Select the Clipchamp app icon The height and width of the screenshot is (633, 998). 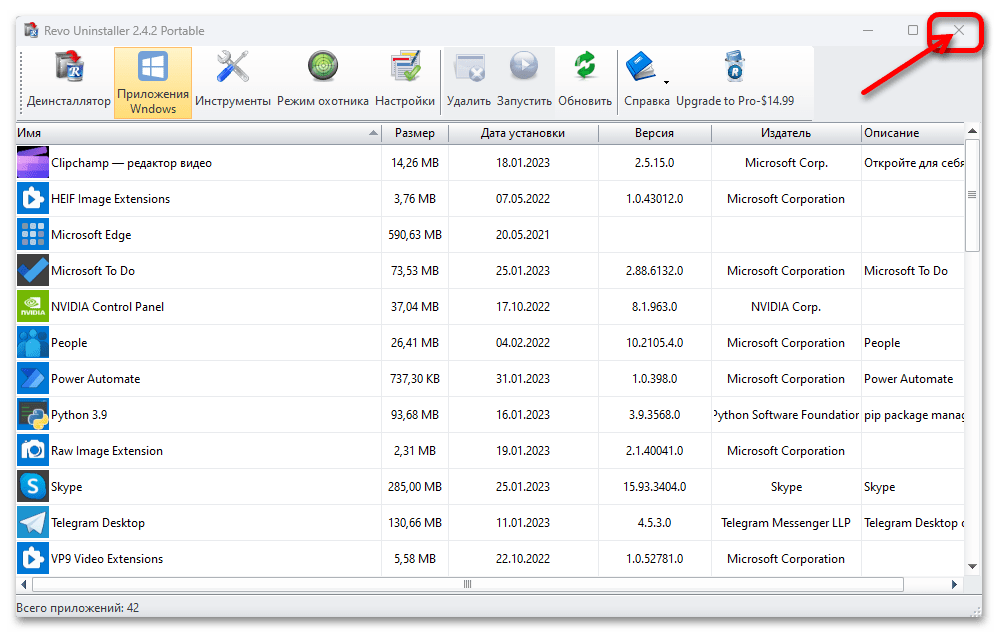coord(32,163)
